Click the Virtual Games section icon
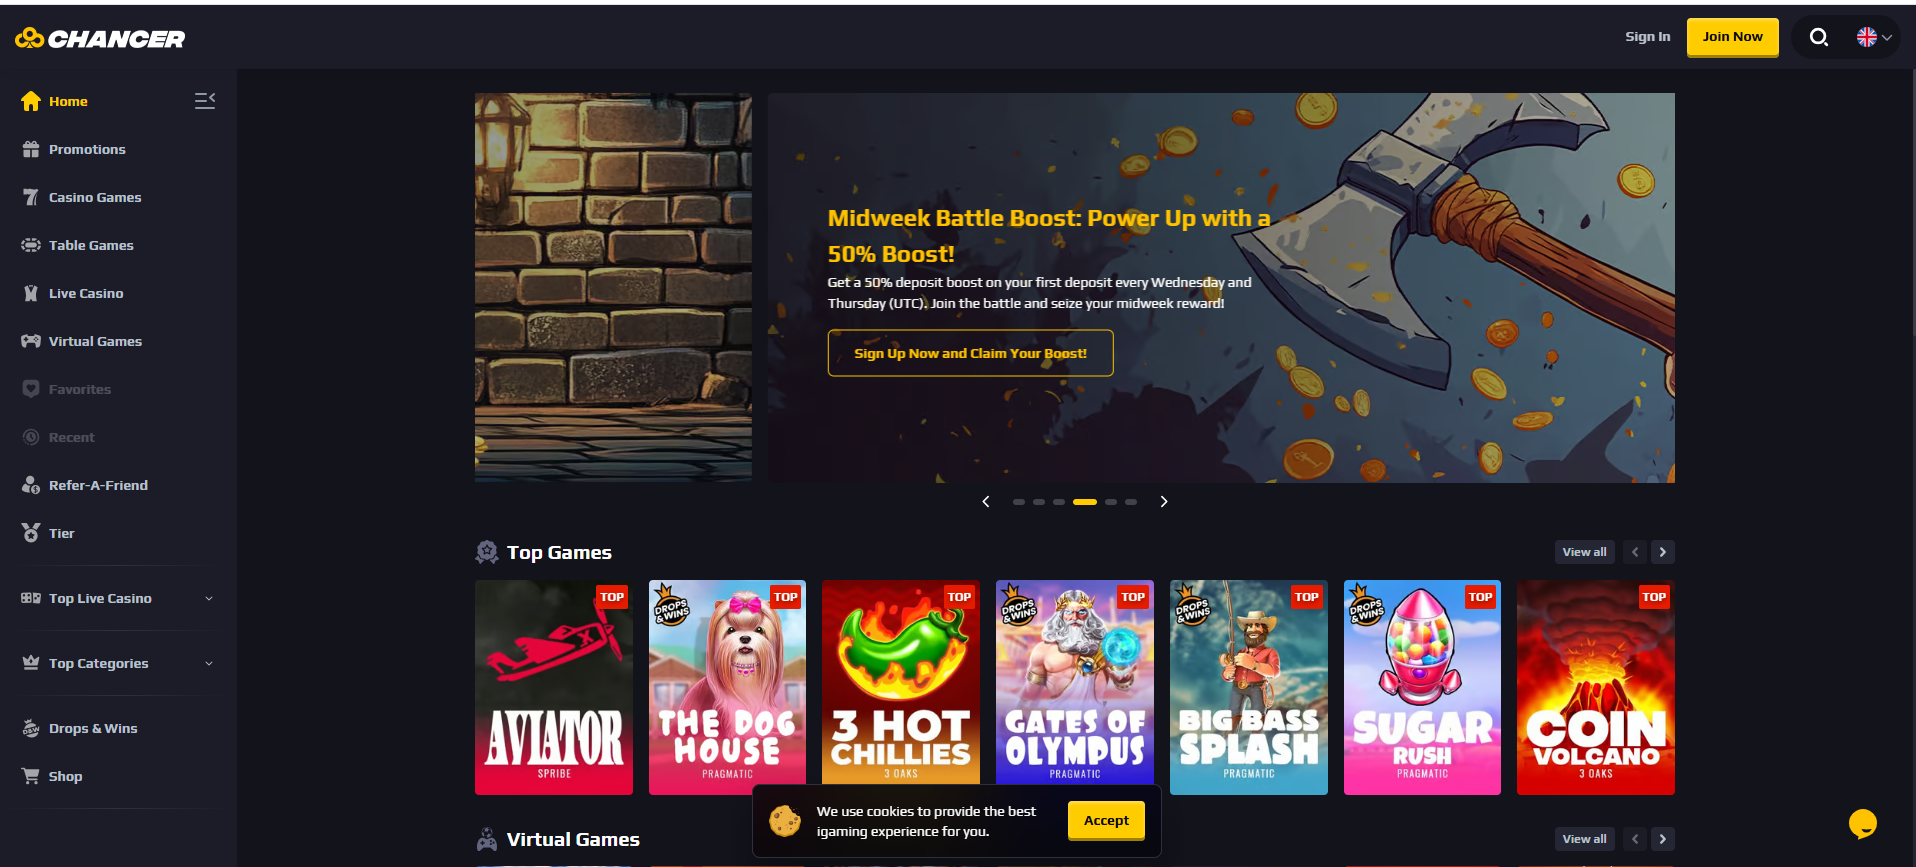1916x867 pixels. 487,839
